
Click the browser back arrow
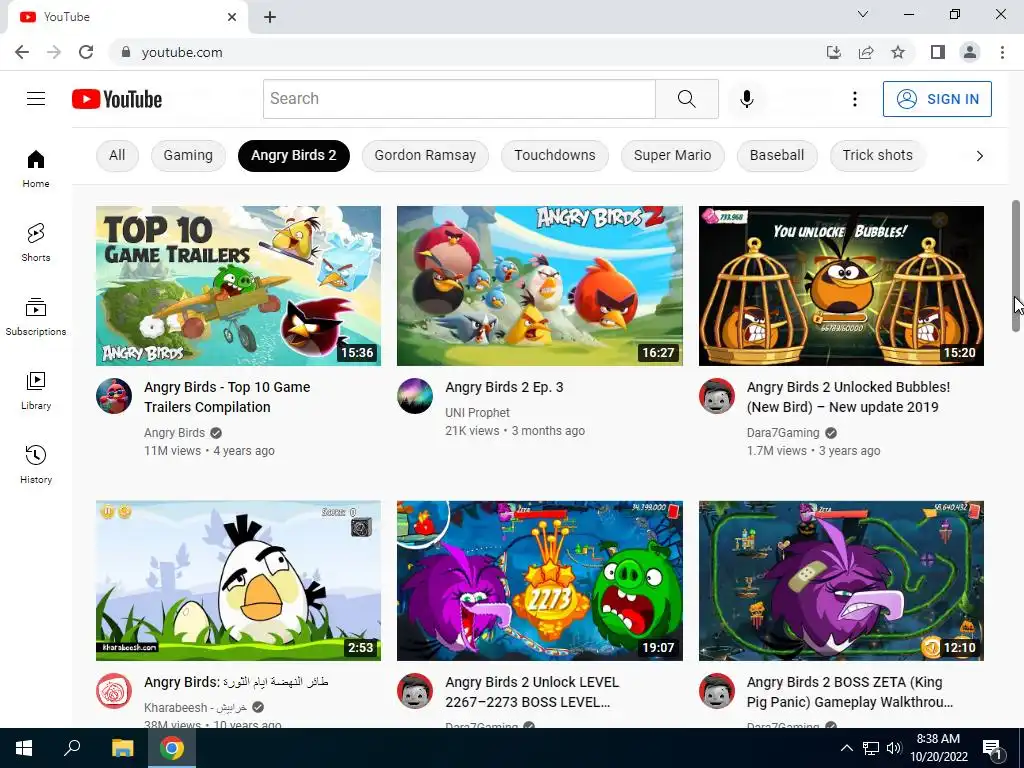(22, 52)
